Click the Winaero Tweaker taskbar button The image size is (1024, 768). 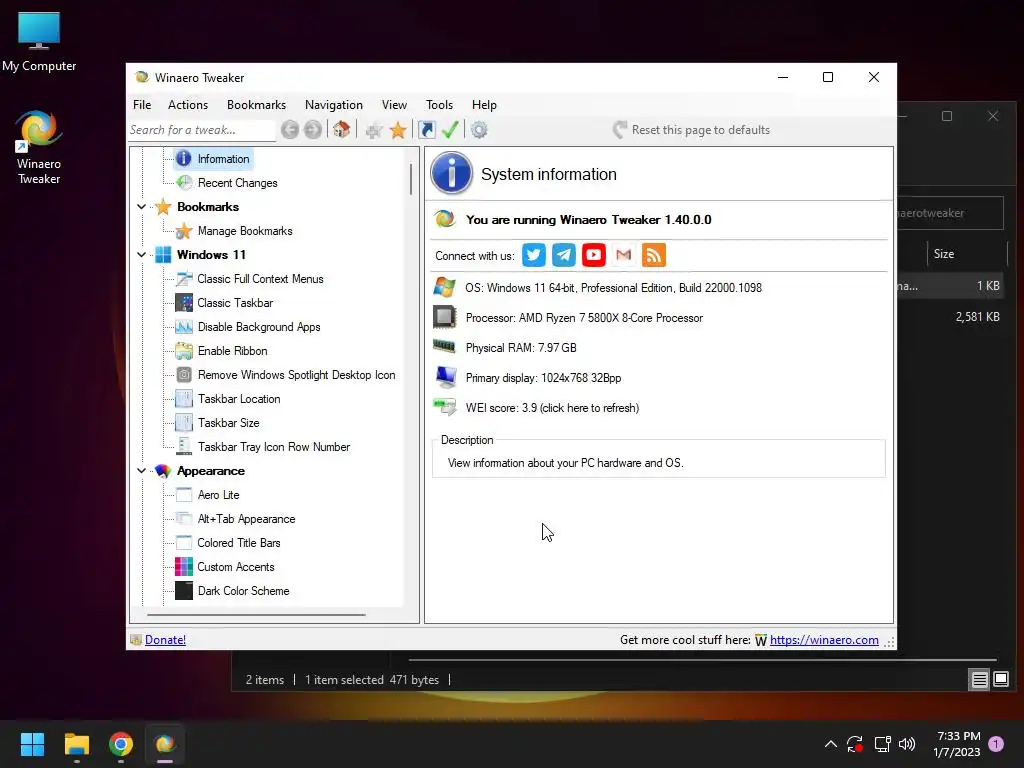(165, 744)
